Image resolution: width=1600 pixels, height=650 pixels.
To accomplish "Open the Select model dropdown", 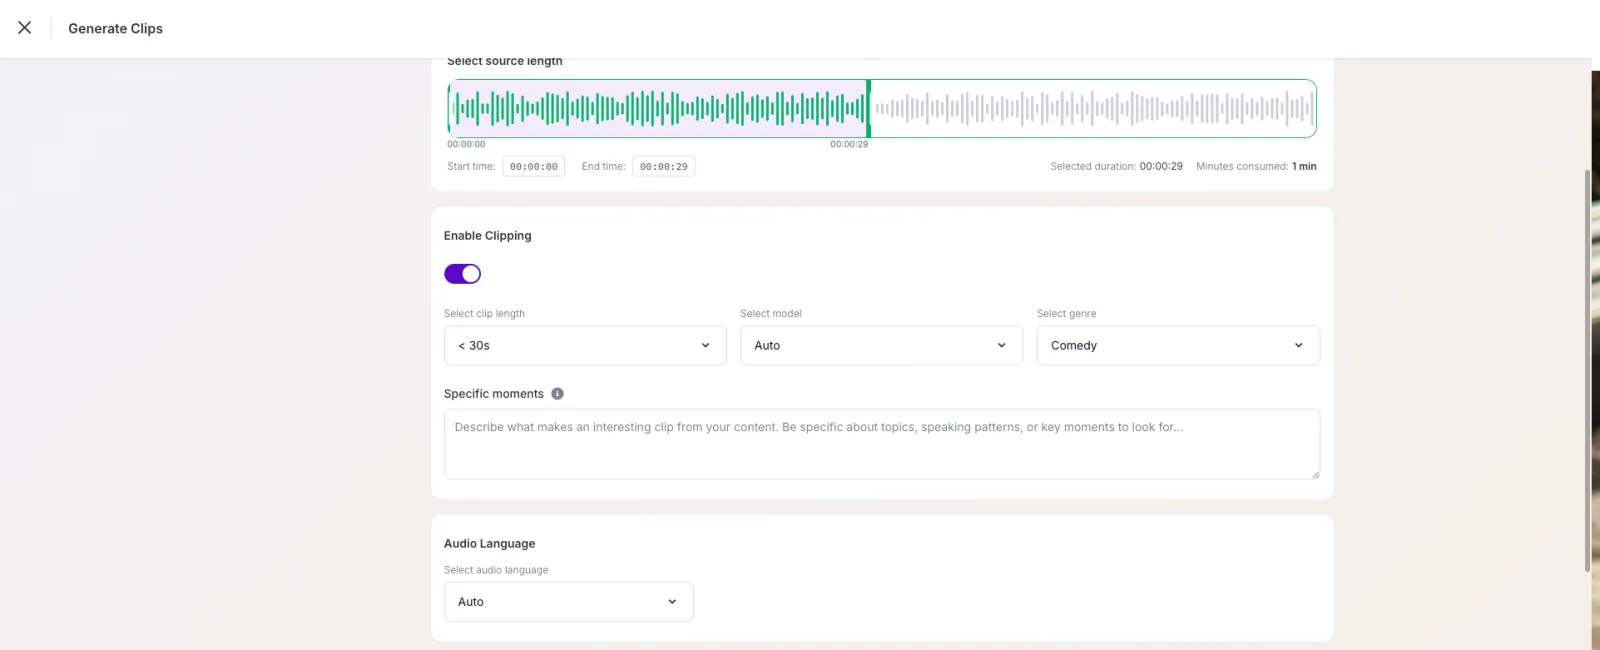I will pos(881,345).
